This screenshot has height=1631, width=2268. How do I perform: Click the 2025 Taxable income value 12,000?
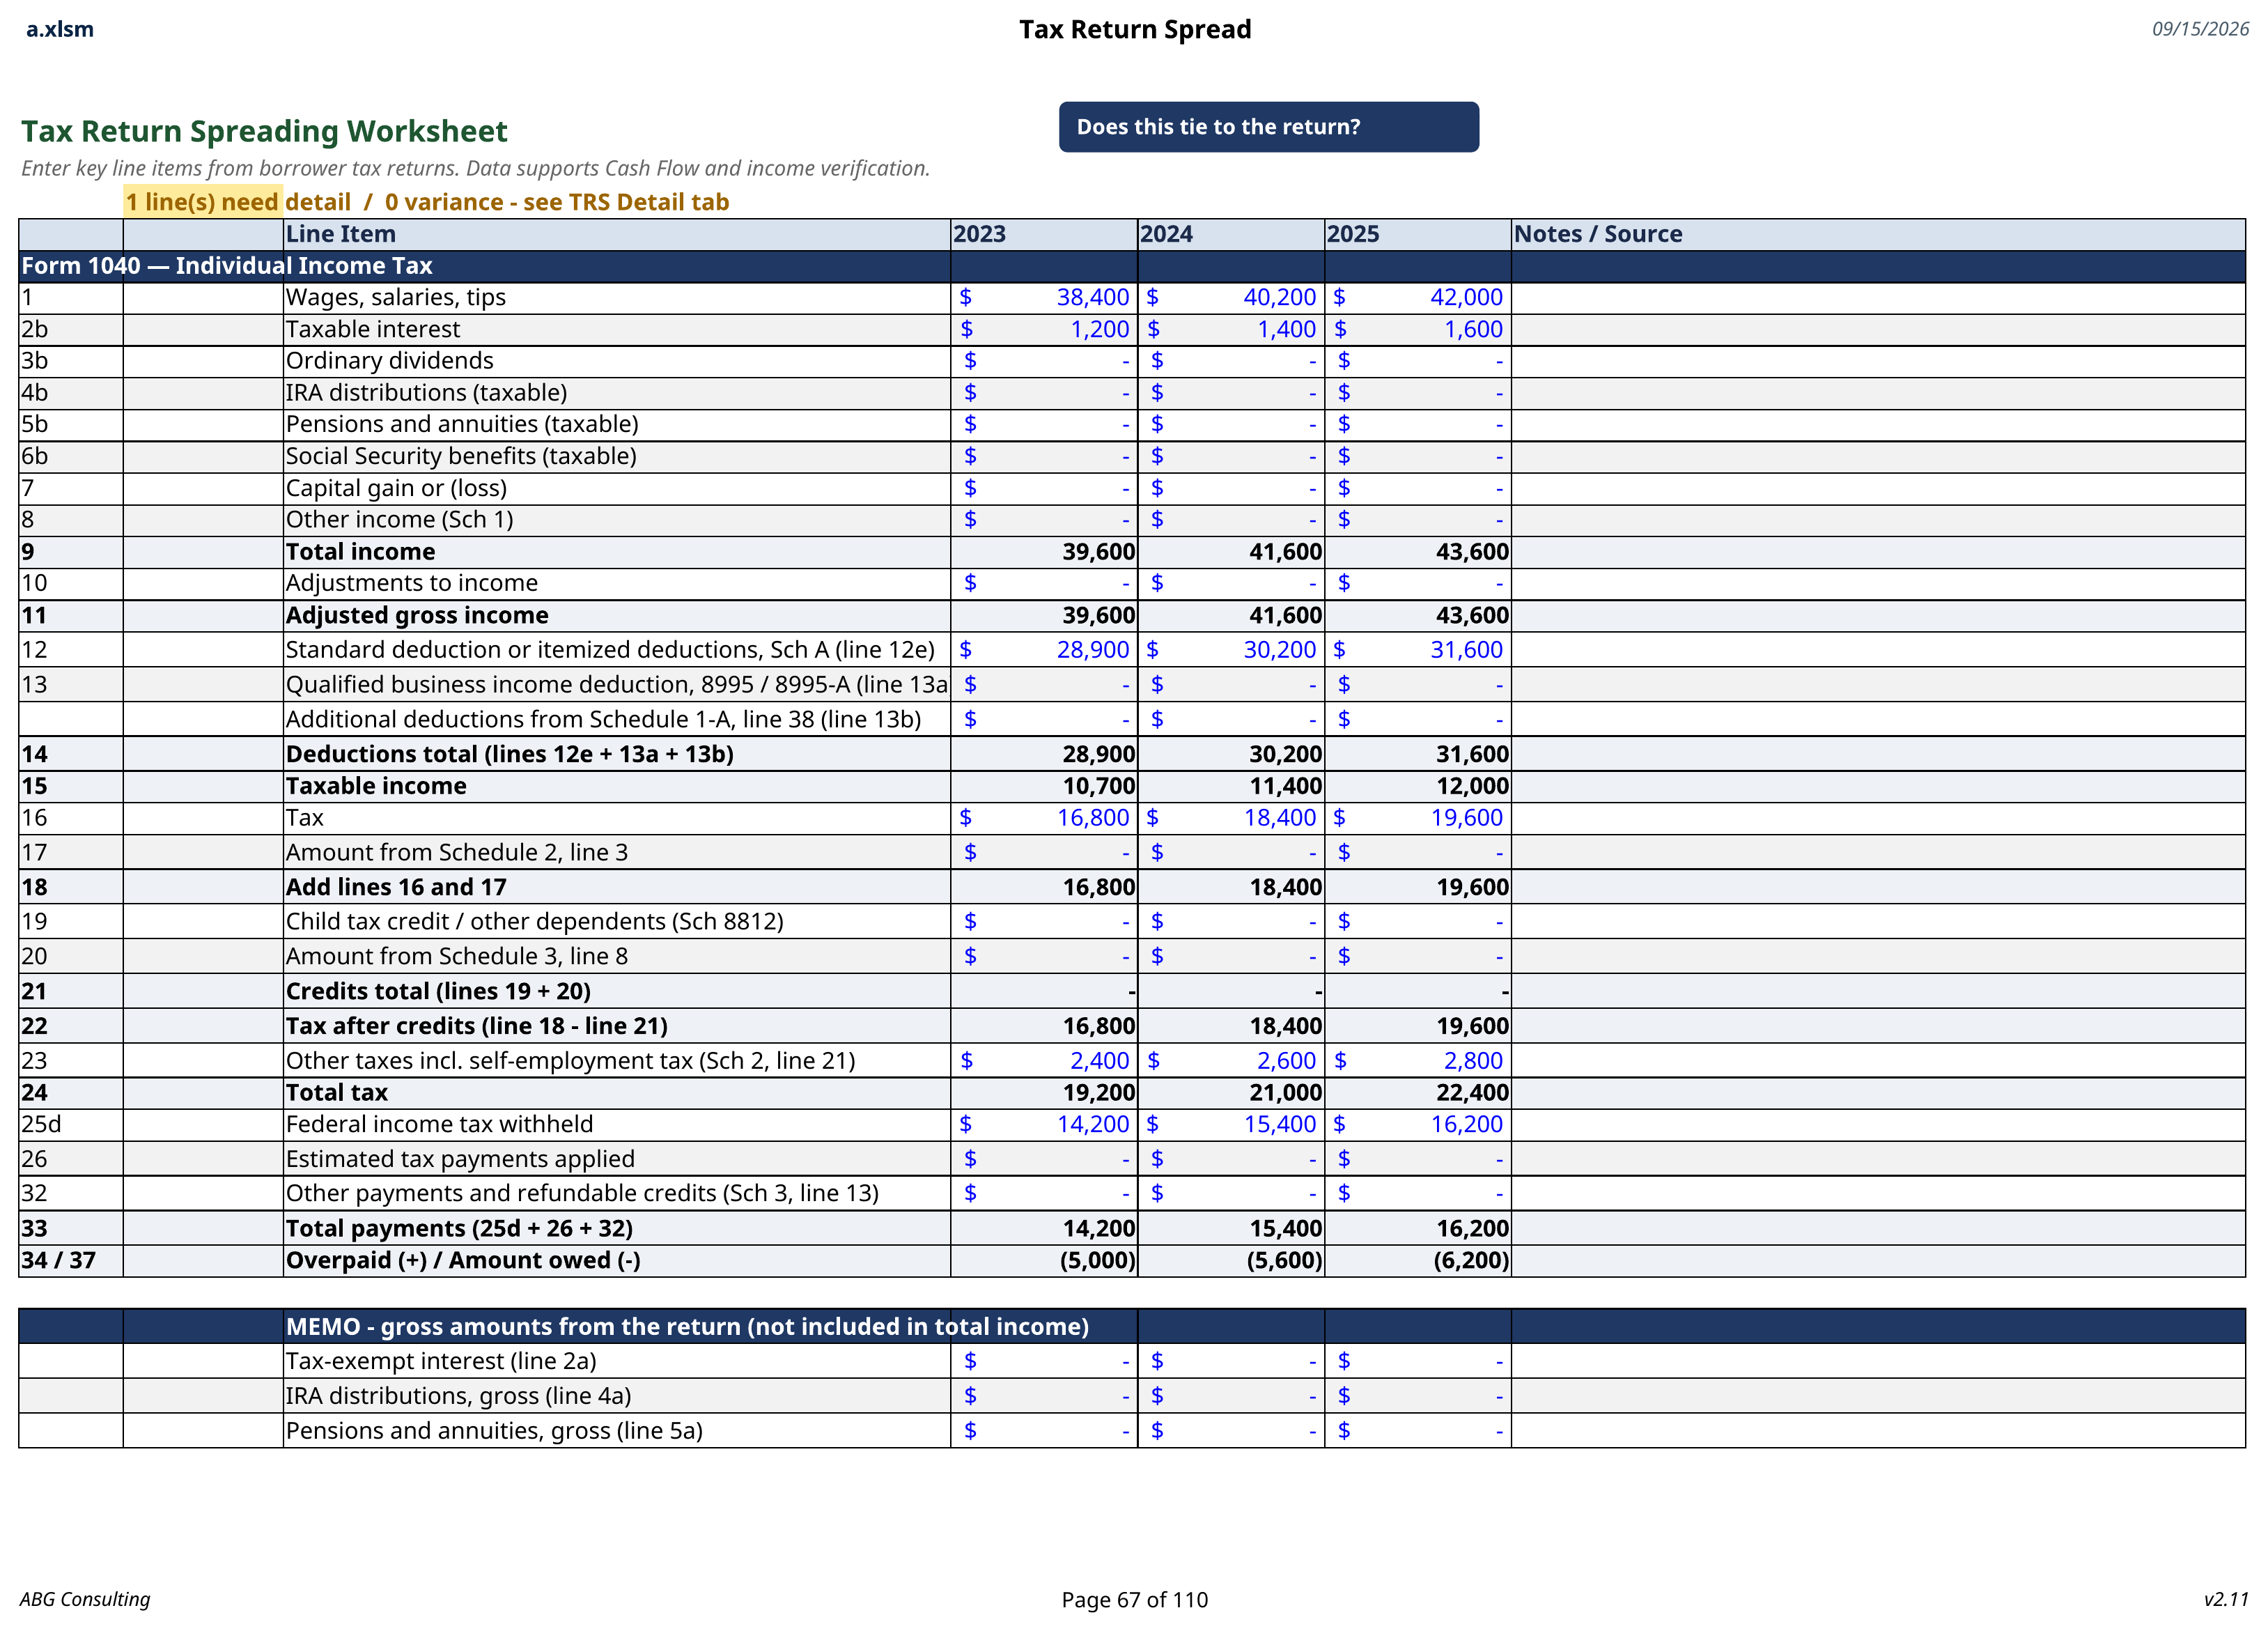coord(1417,786)
